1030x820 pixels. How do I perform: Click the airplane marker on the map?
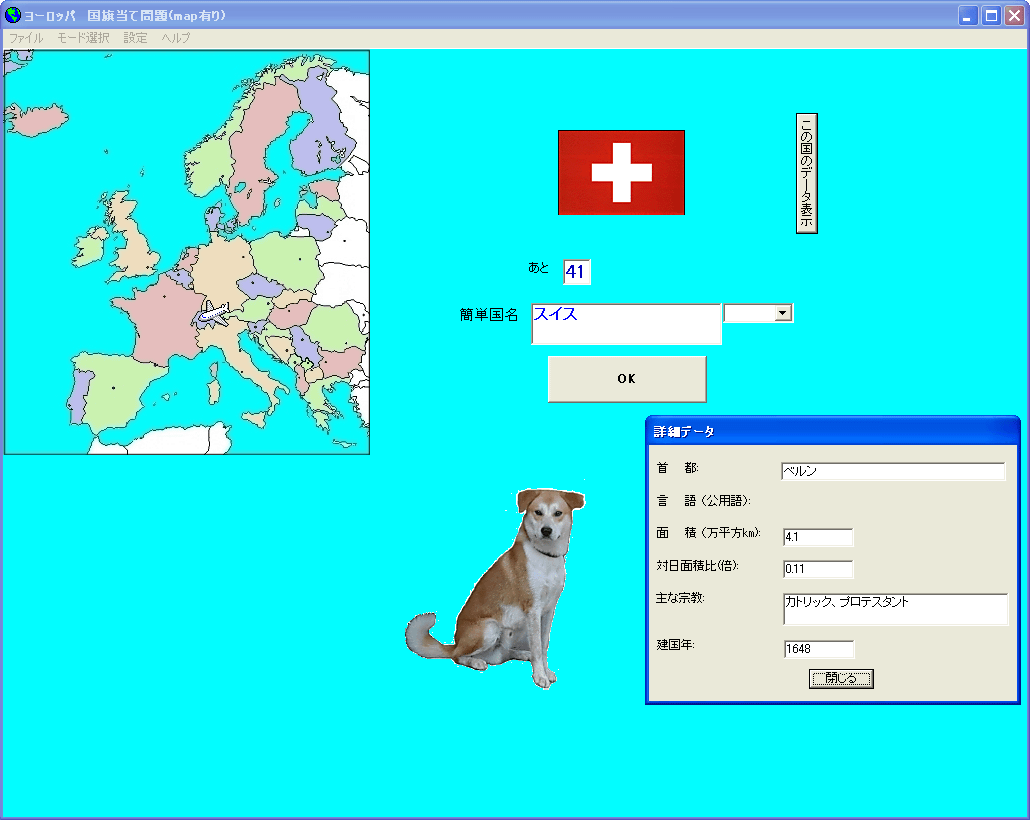click(214, 313)
